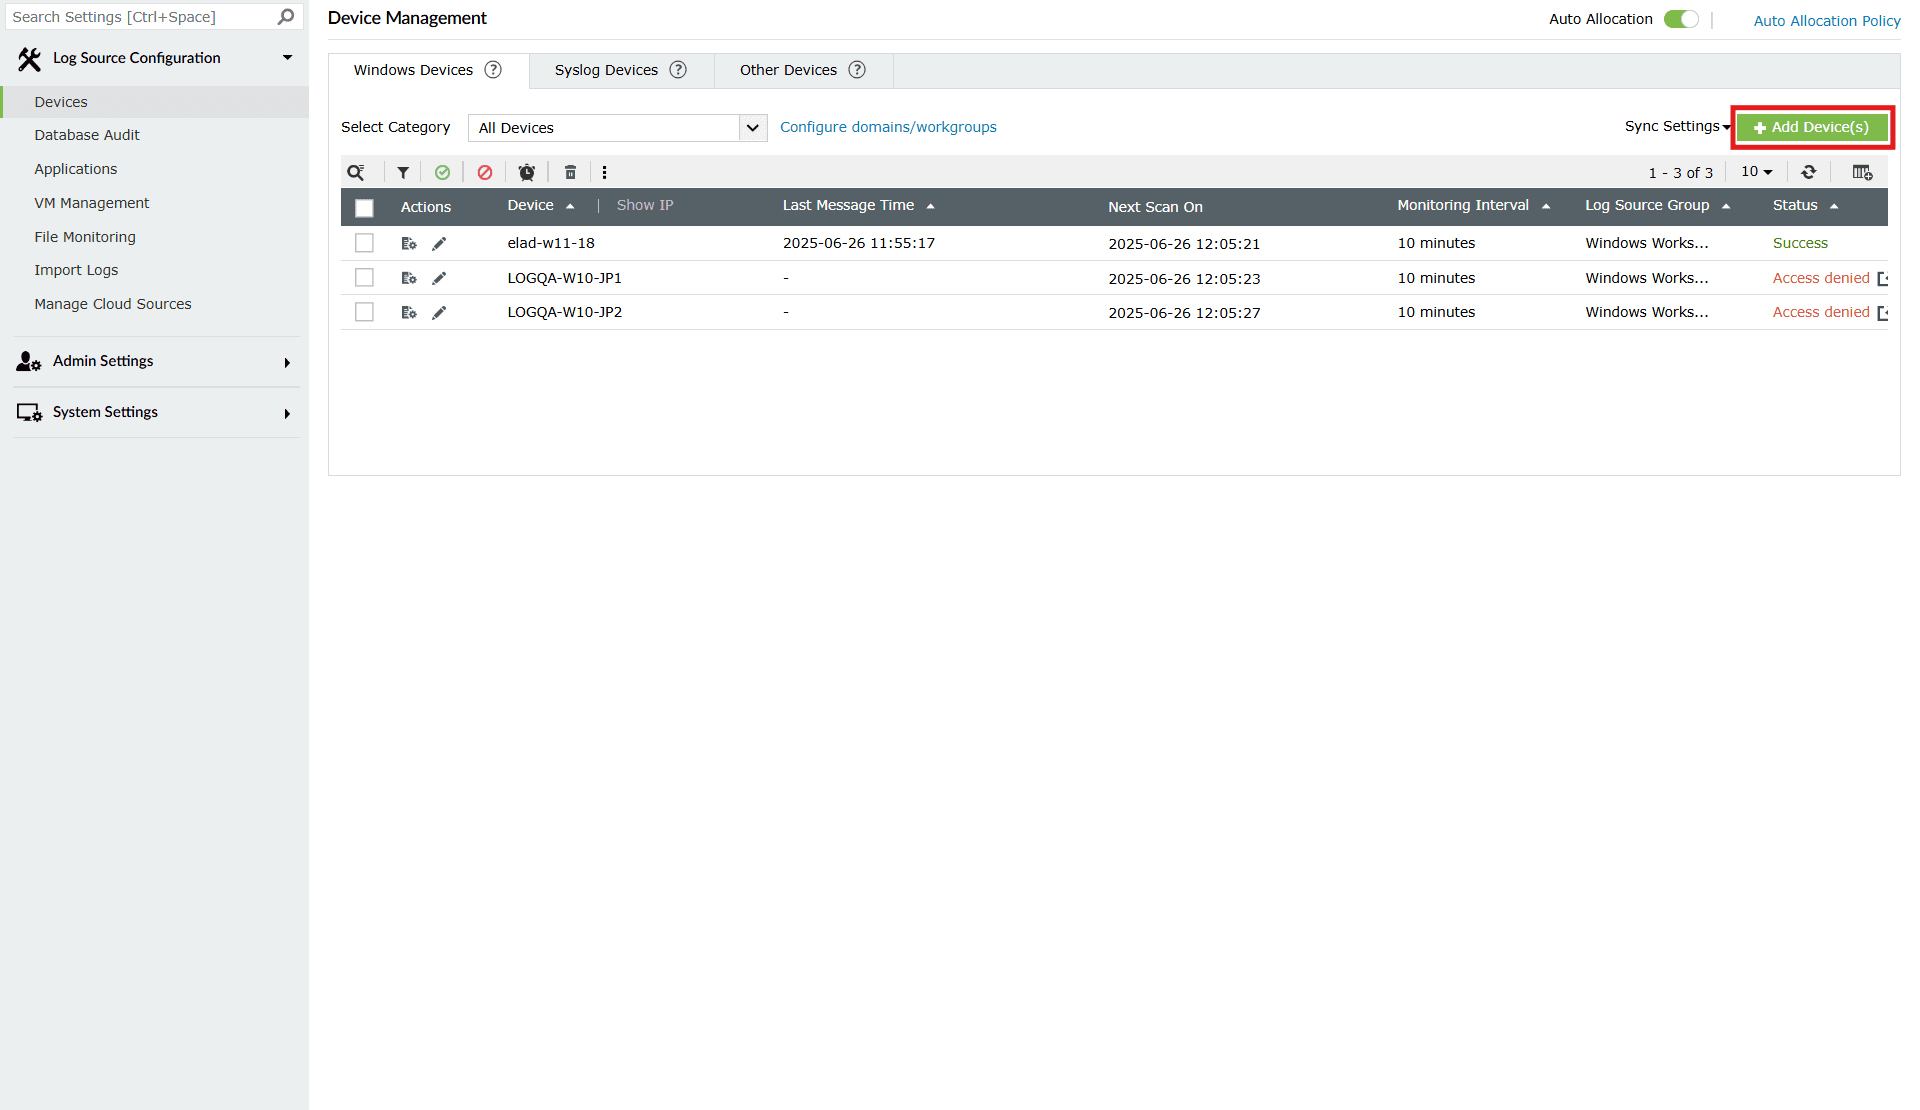The height and width of the screenshot is (1110, 1920).
Task: Refresh the device list
Action: click(1808, 172)
